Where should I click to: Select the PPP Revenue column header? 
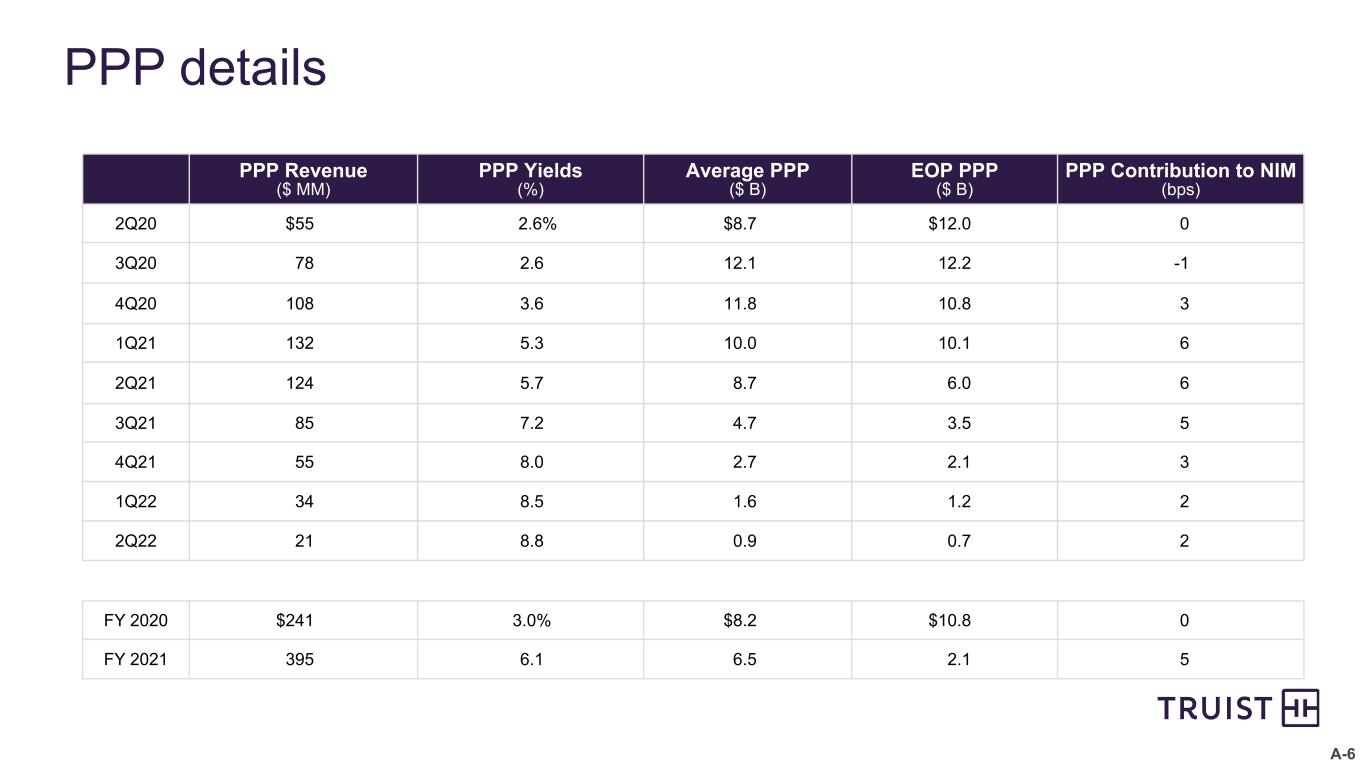[303, 179]
